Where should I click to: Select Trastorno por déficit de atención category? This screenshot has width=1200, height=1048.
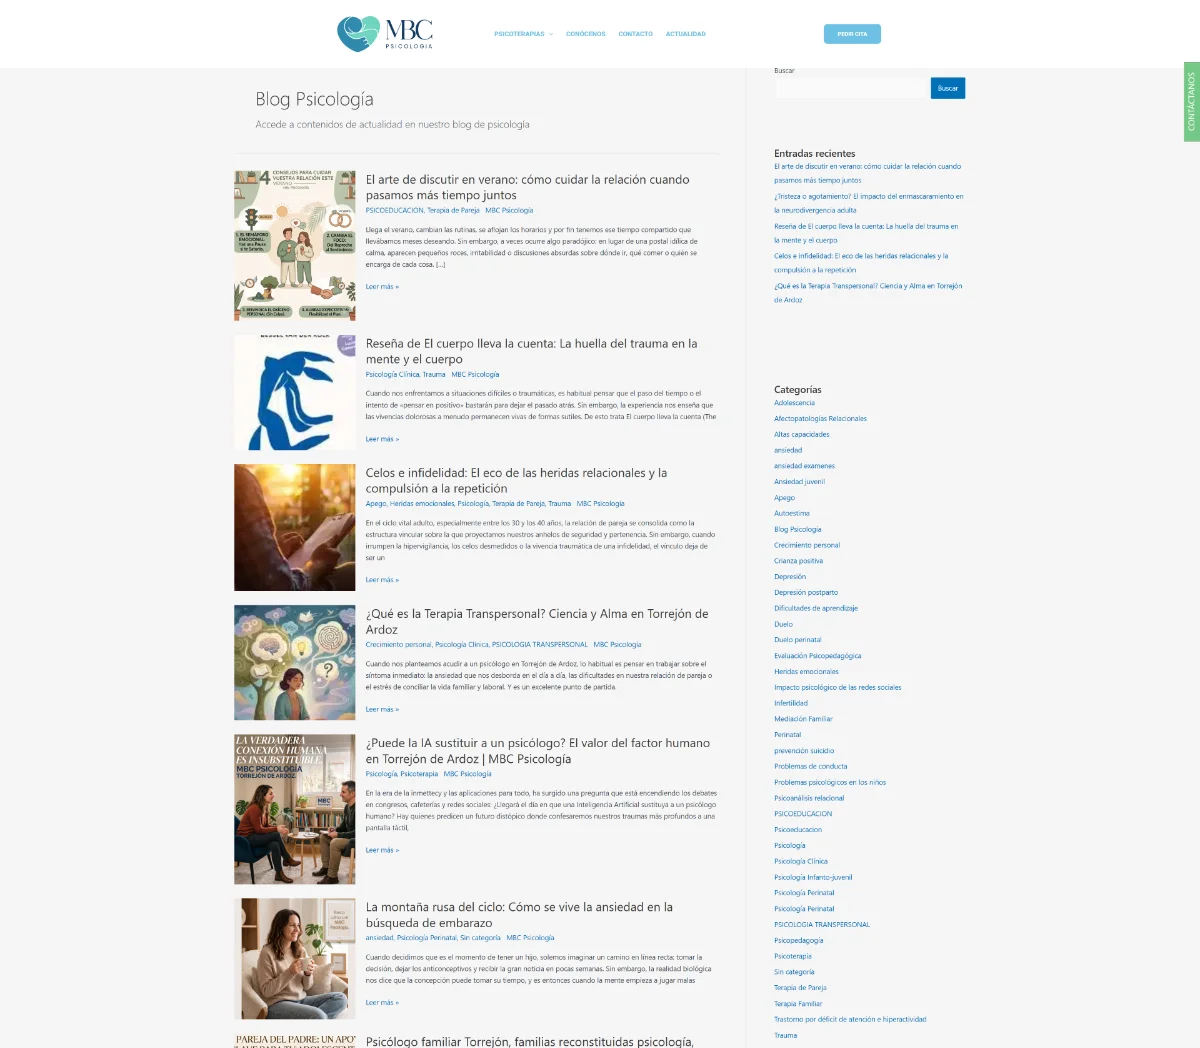click(x=850, y=1020)
